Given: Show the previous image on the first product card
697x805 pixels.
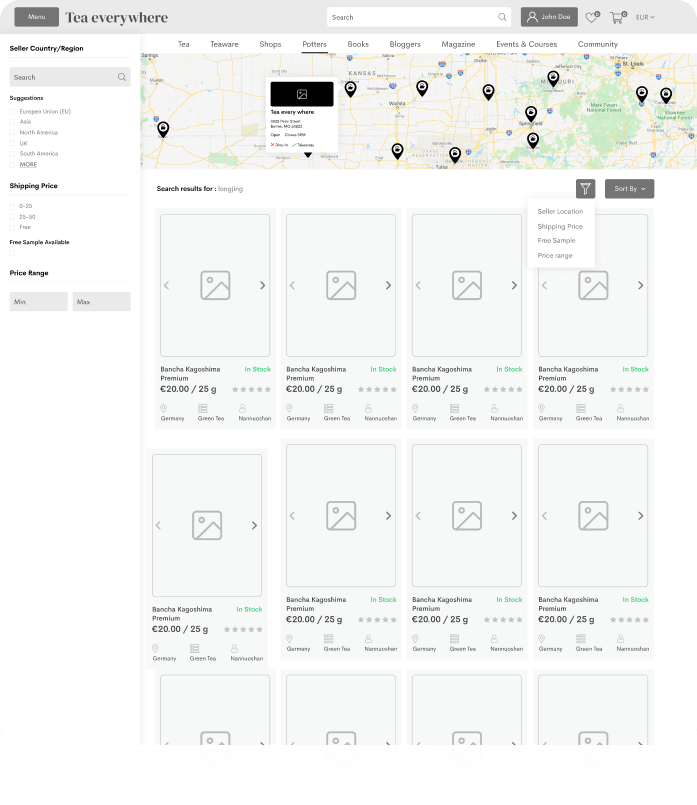Looking at the screenshot, I should click(x=167, y=285).
